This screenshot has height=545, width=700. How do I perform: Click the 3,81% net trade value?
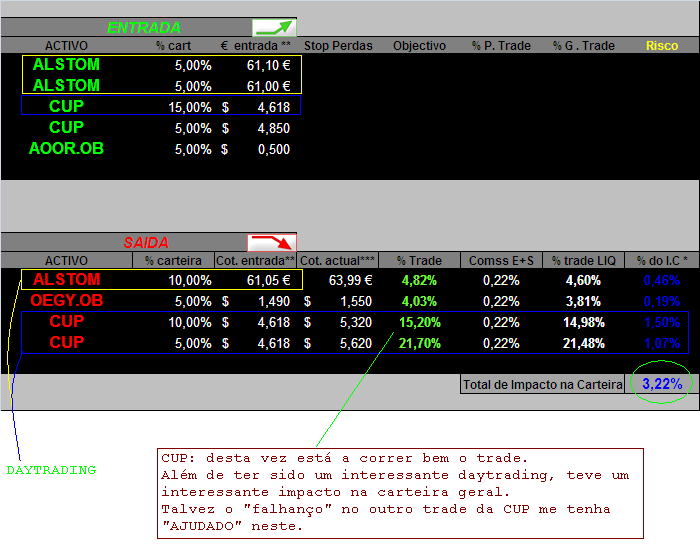[583, 301]
